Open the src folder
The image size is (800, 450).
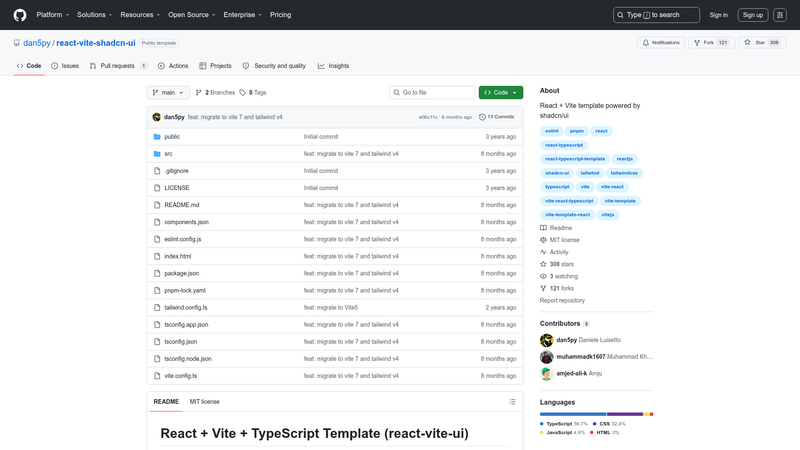tap(168, 154)
